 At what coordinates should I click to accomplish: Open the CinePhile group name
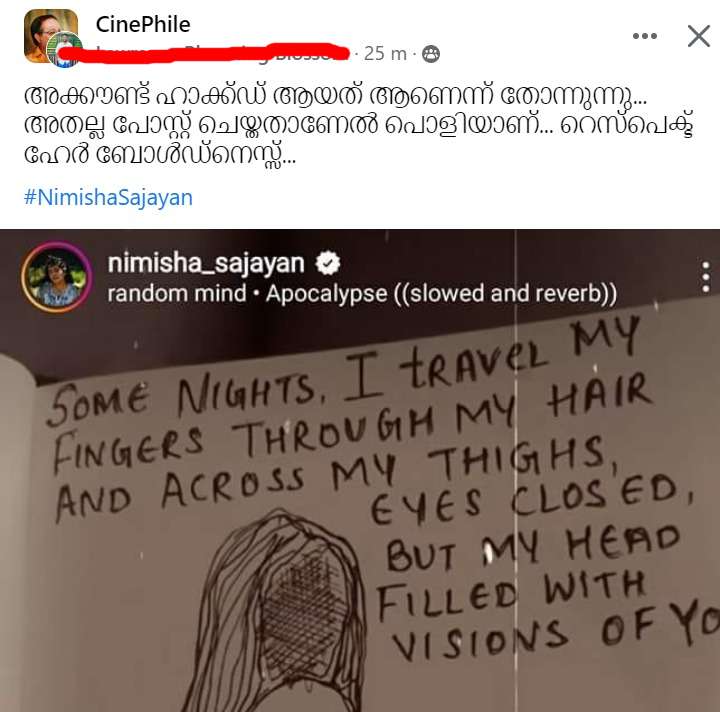pyautogui.click(x=143, y=24)
